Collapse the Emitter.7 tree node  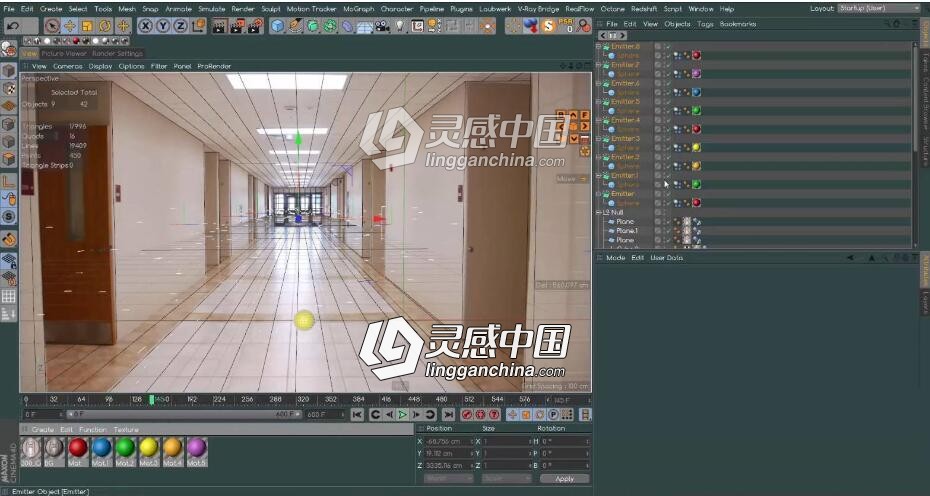tap(598, 65)
